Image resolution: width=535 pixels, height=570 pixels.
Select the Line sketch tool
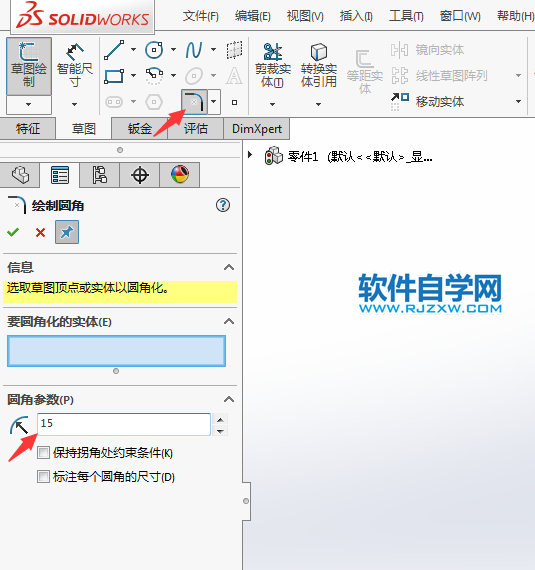[114, 50]
